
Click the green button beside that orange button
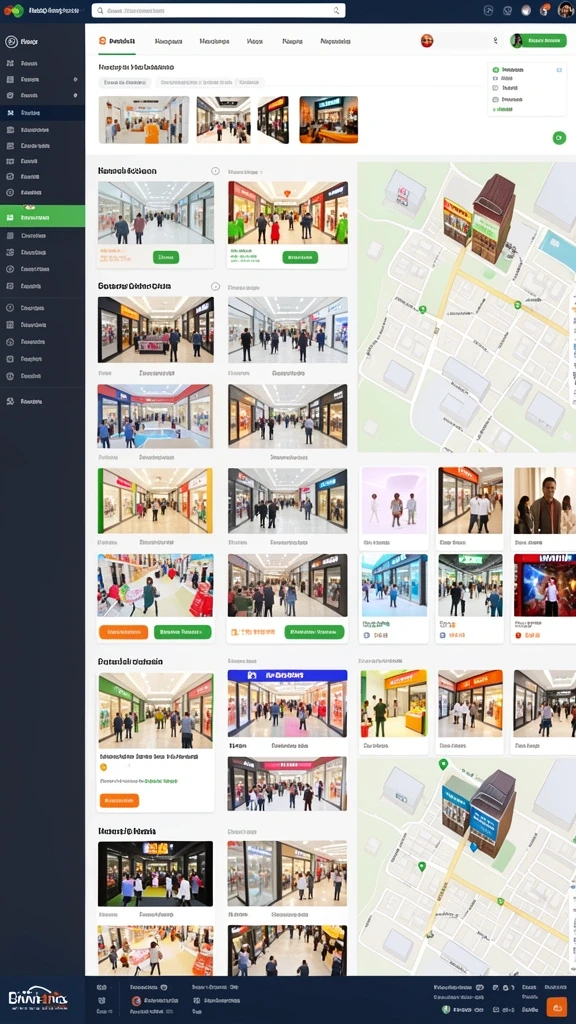tap(183, 632)
